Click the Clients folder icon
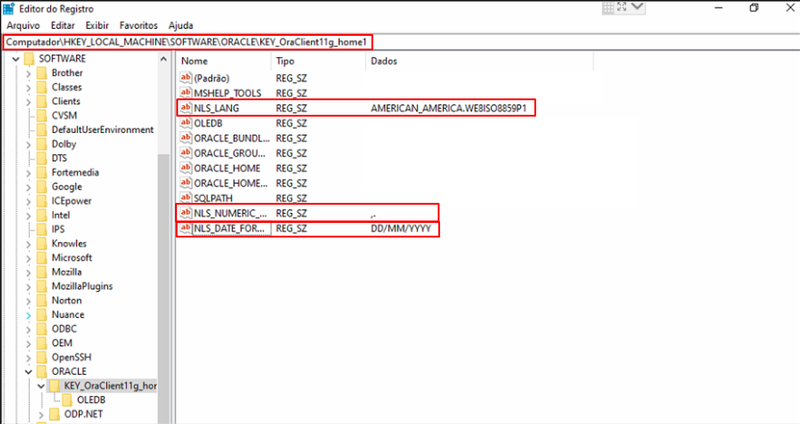 coord(42,101)
